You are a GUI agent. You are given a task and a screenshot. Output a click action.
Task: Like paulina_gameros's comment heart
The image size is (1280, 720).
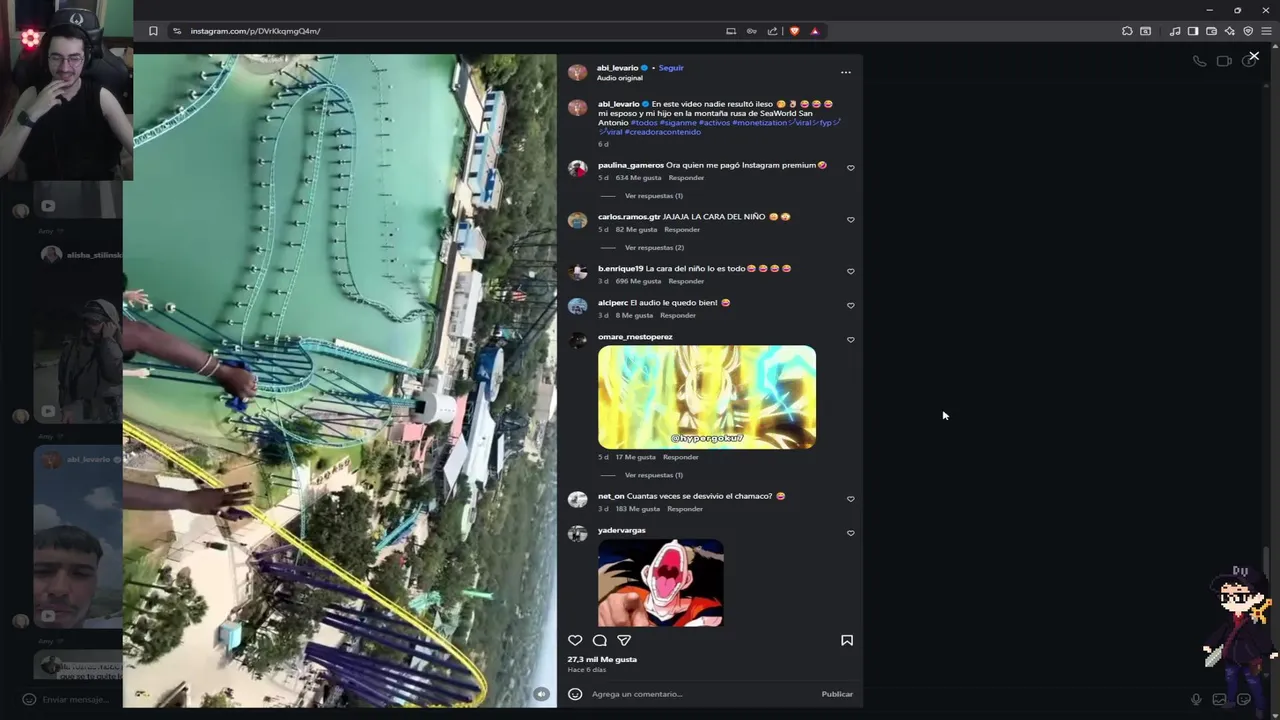pyautogui.click(x=851, y=168)
